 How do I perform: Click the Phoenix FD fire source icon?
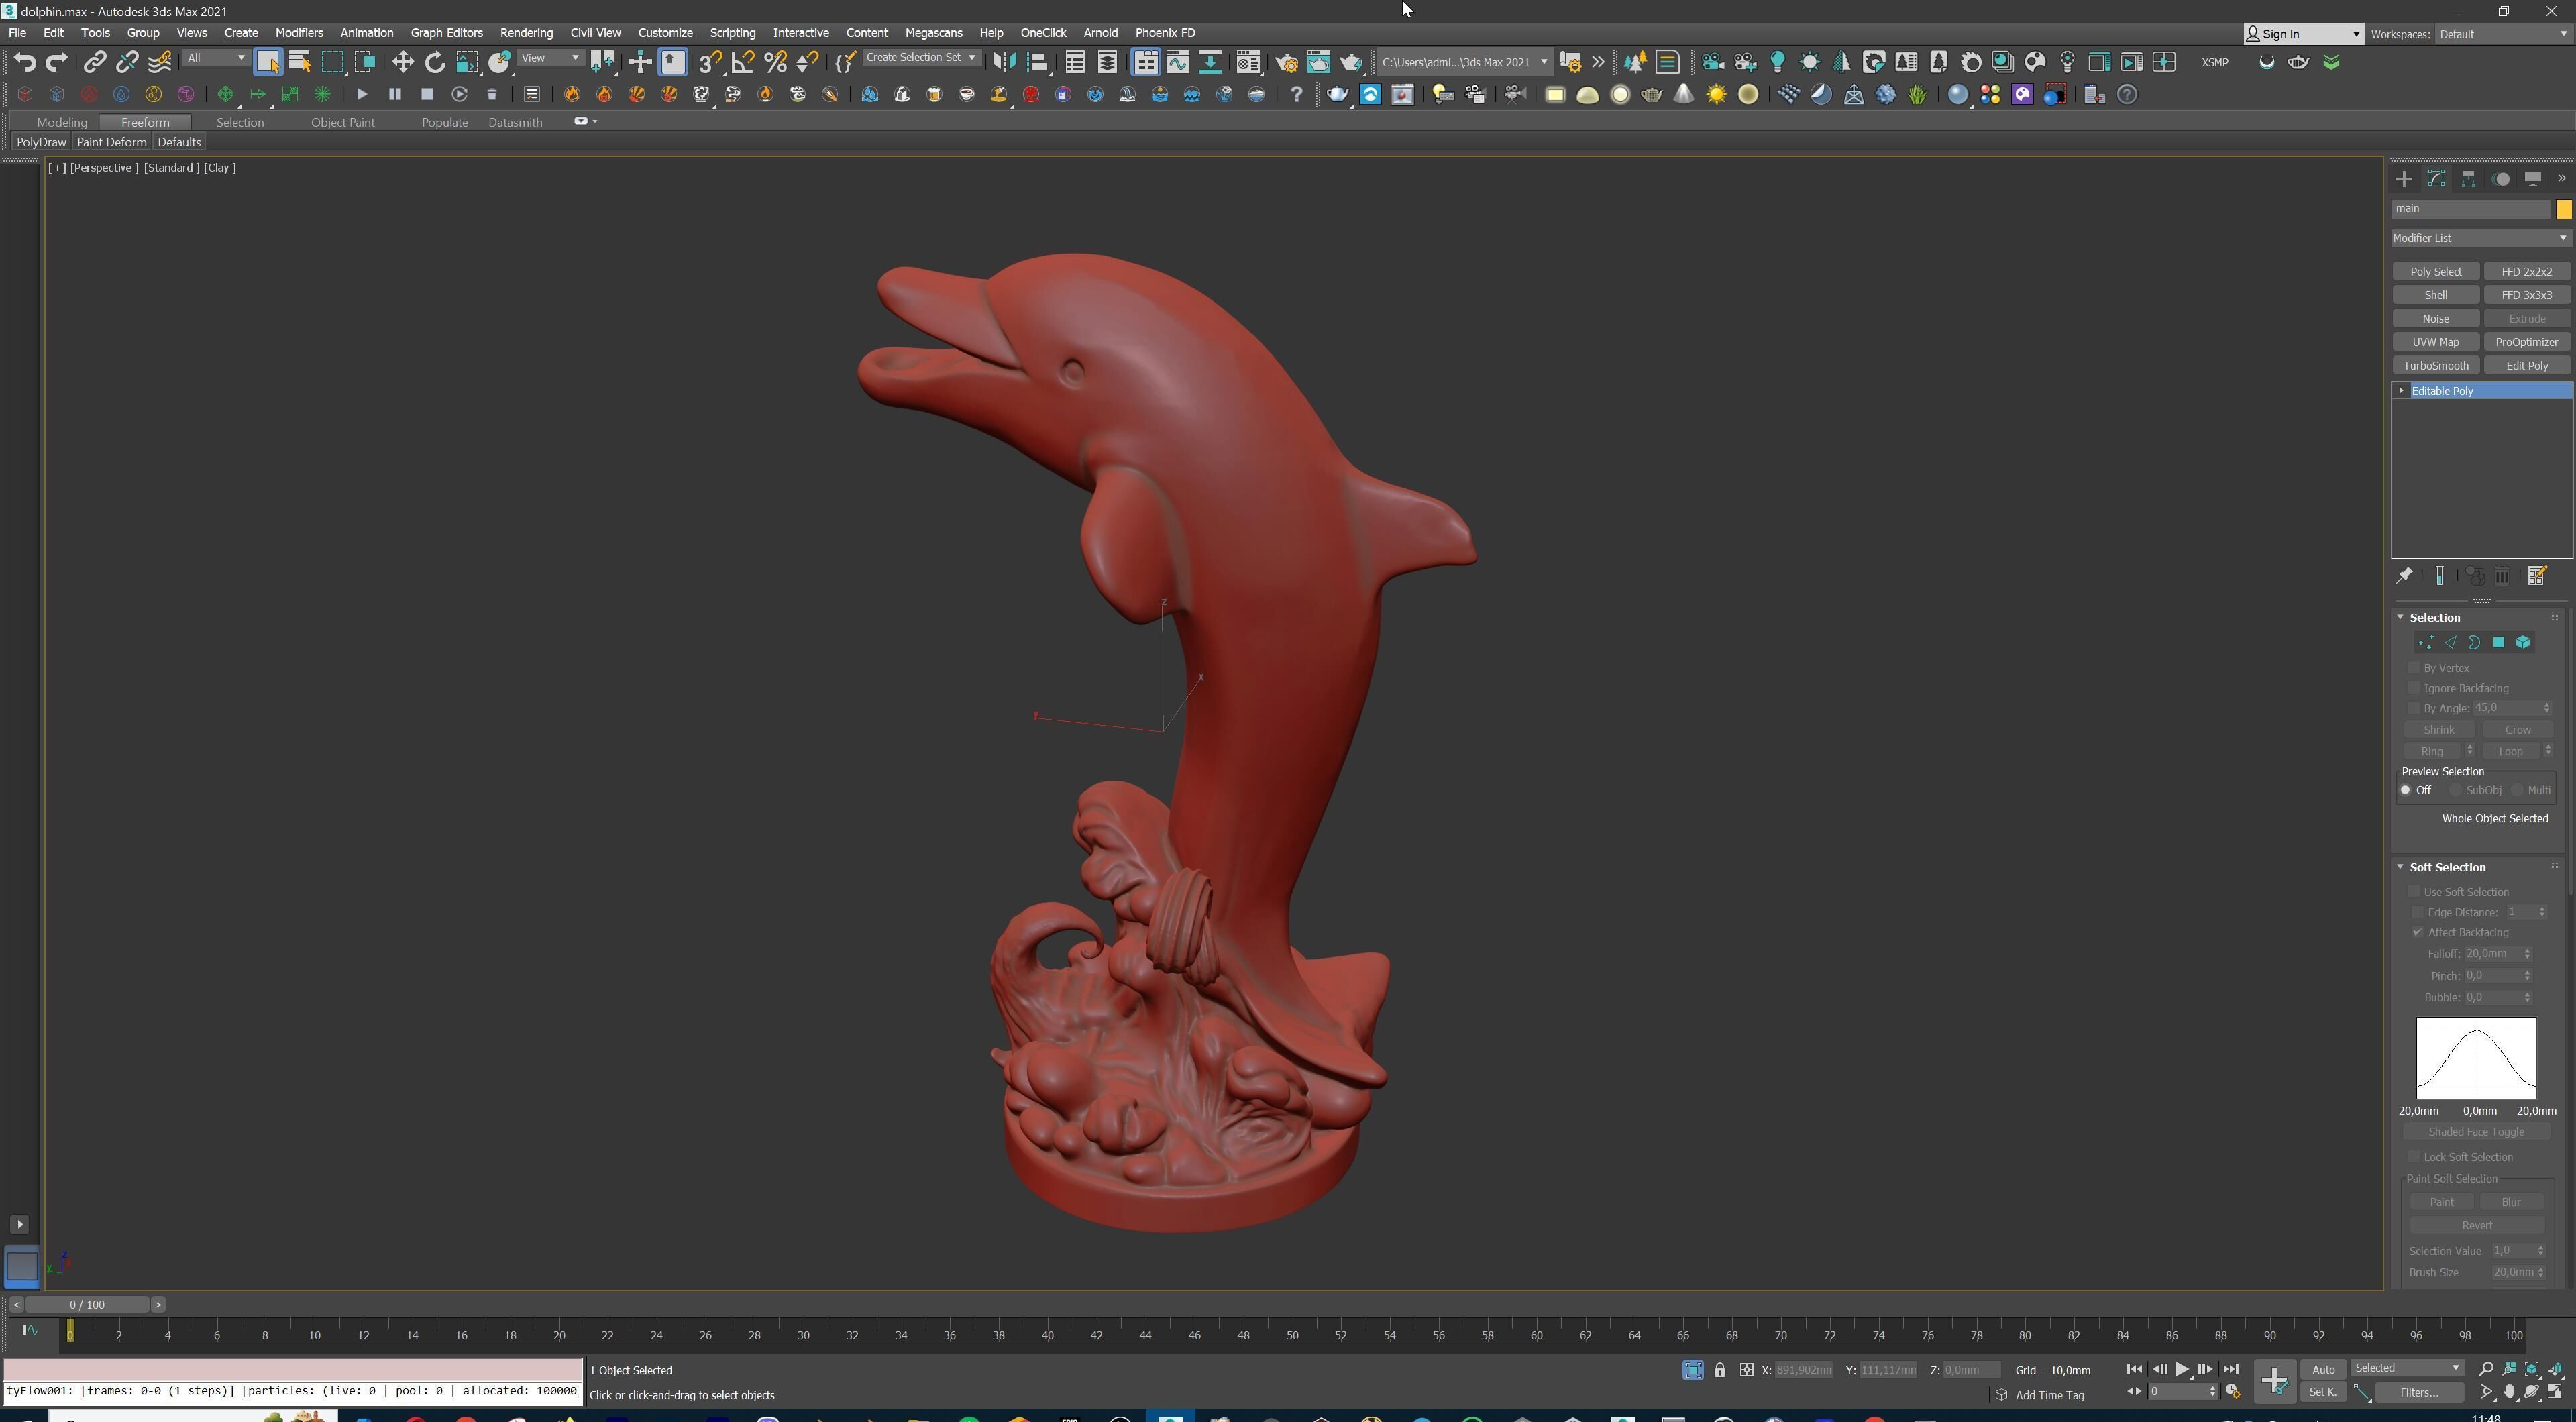coord(572,94)
